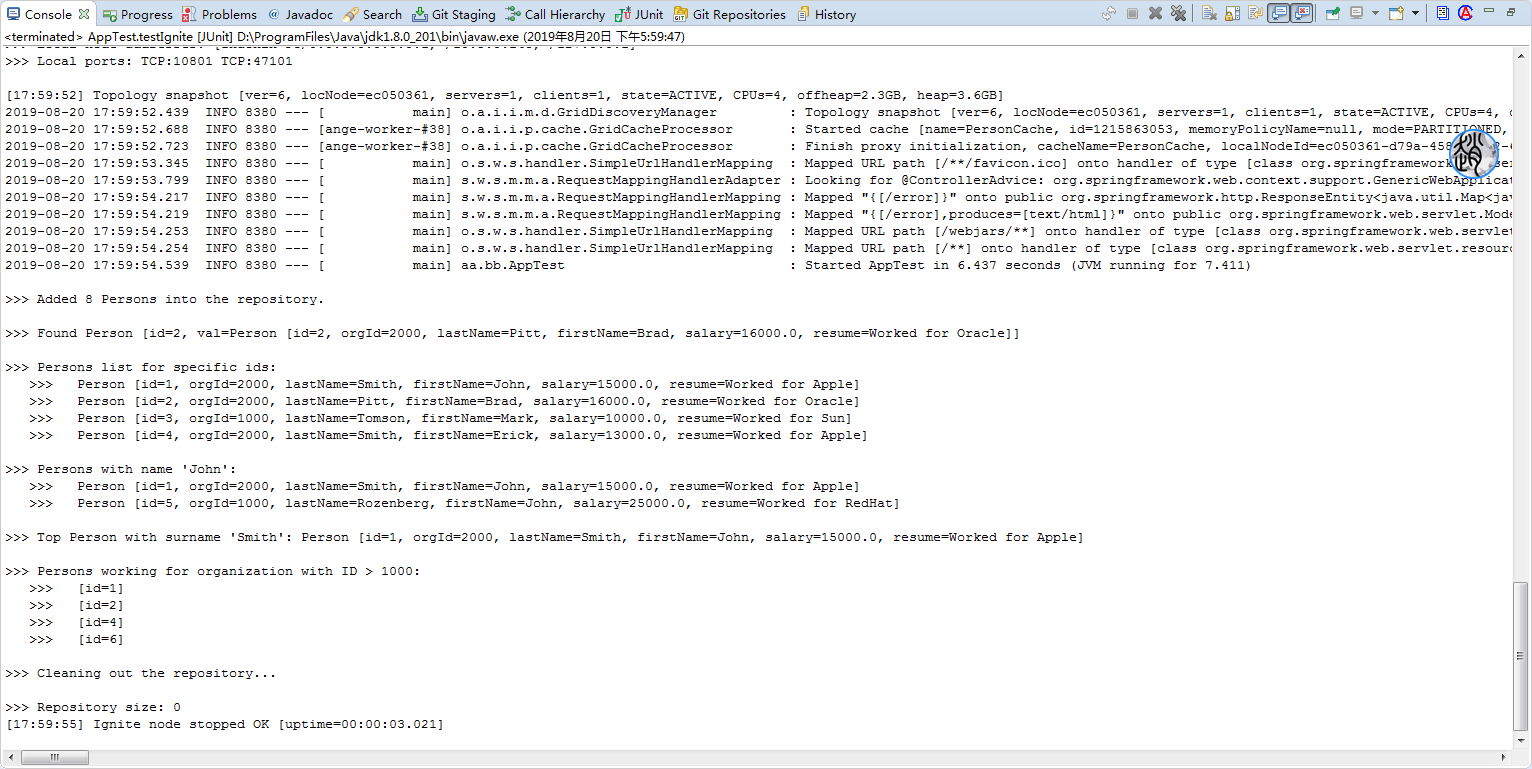Click the gray Terminate square icon

tap(1132, 14)
